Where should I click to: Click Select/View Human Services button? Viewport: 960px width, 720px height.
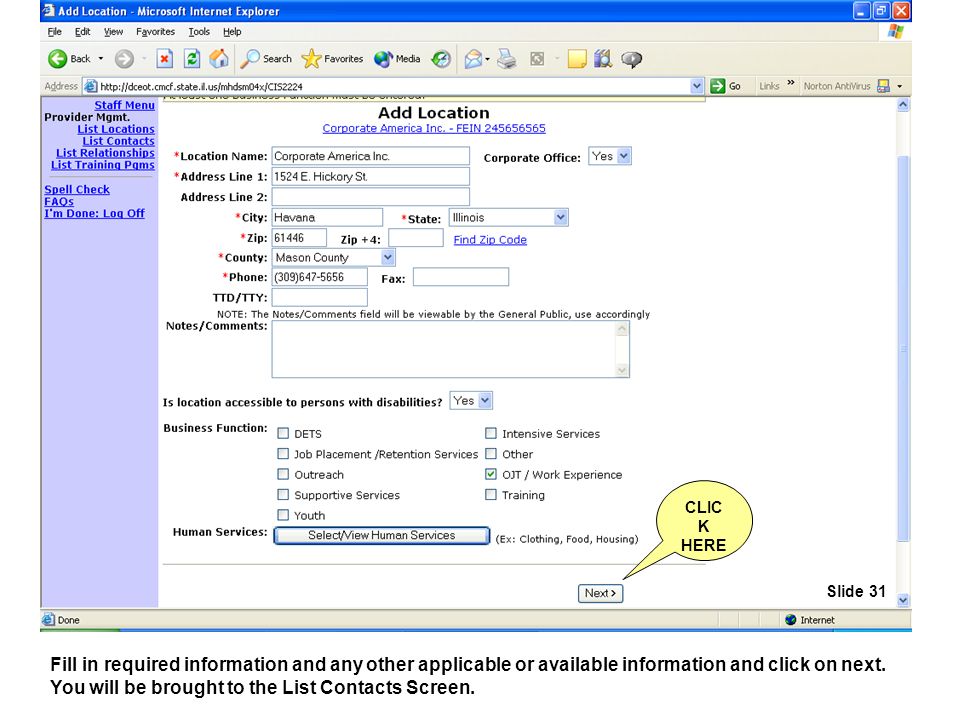click(381, 535)
